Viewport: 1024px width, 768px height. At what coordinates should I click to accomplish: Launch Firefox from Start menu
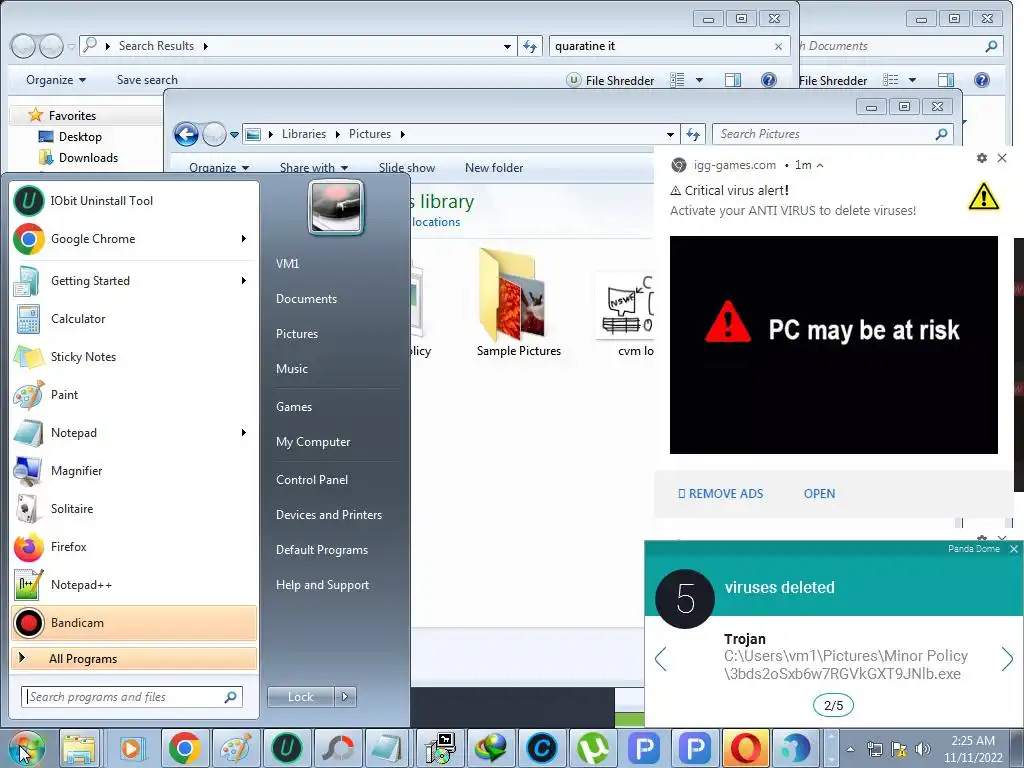(x=134, y=547)
